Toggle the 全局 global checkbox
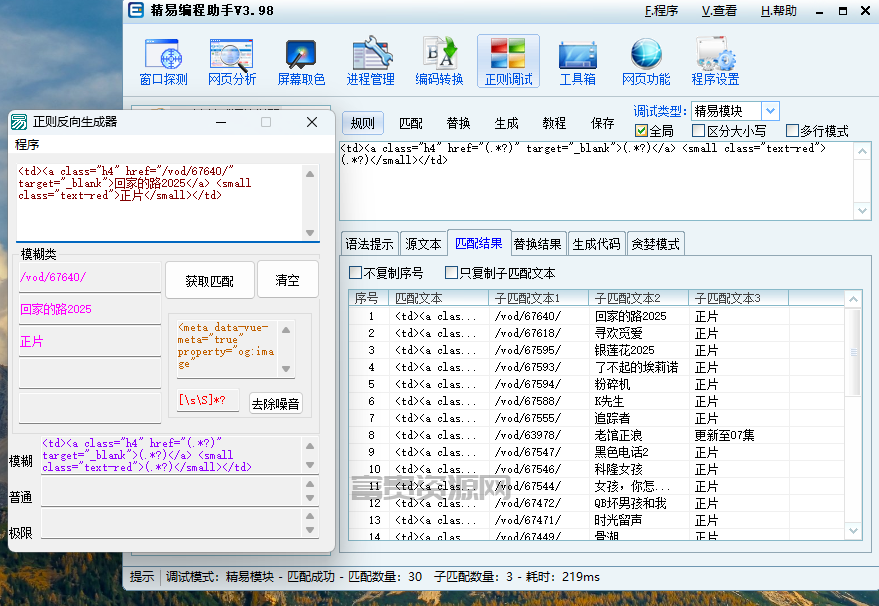Viewport: 879px width, 606px height. tap(641, 131)
